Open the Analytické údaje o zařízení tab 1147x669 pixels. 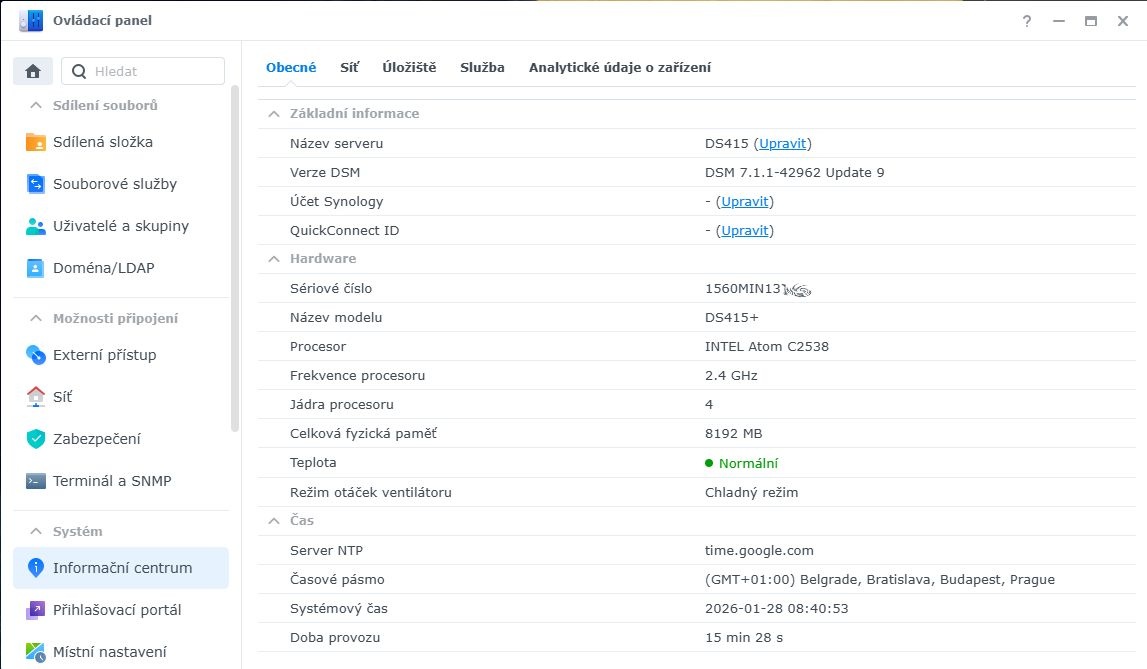tap(619, 67)
